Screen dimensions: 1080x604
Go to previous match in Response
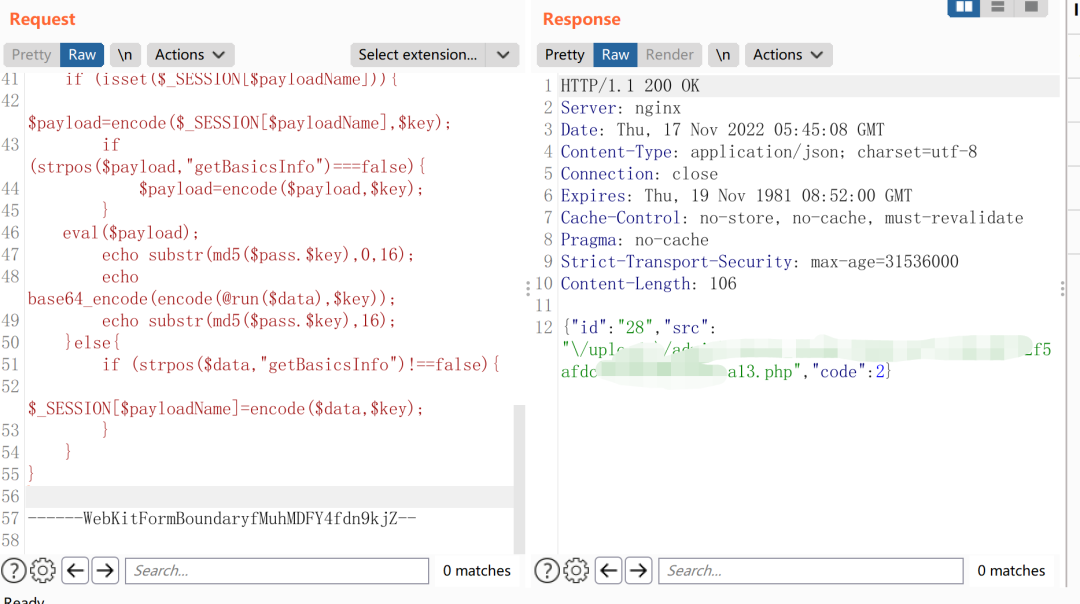pos(608,570)
